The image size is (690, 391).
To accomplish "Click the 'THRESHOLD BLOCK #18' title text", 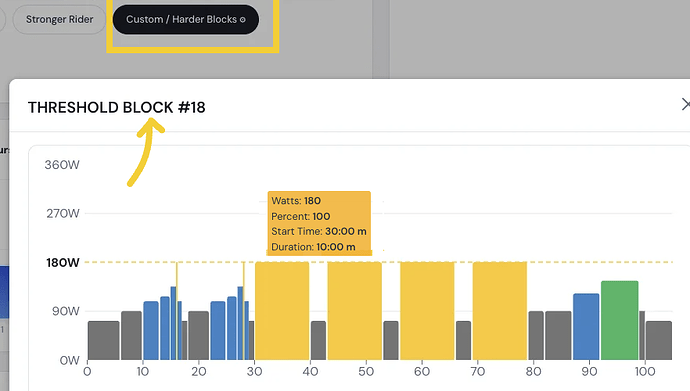I will tap(117, 107).
